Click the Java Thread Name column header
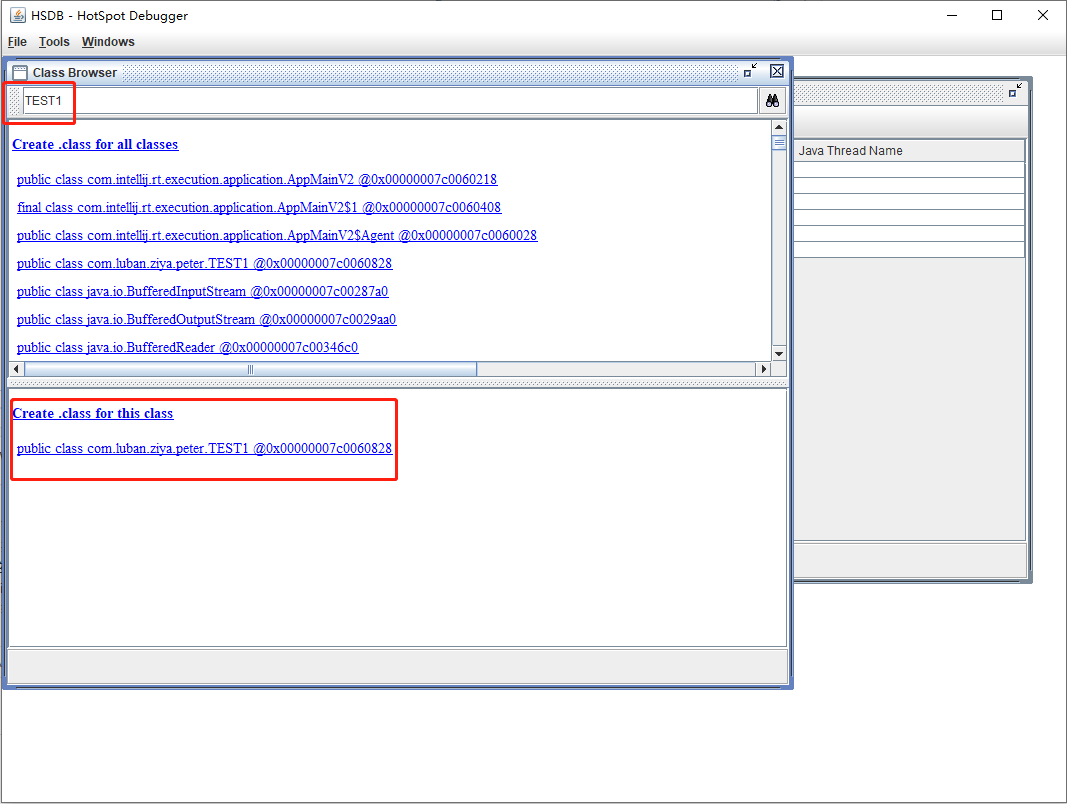Image resolution: width=1067 pixels, height=804 pixels. (909, 150)
